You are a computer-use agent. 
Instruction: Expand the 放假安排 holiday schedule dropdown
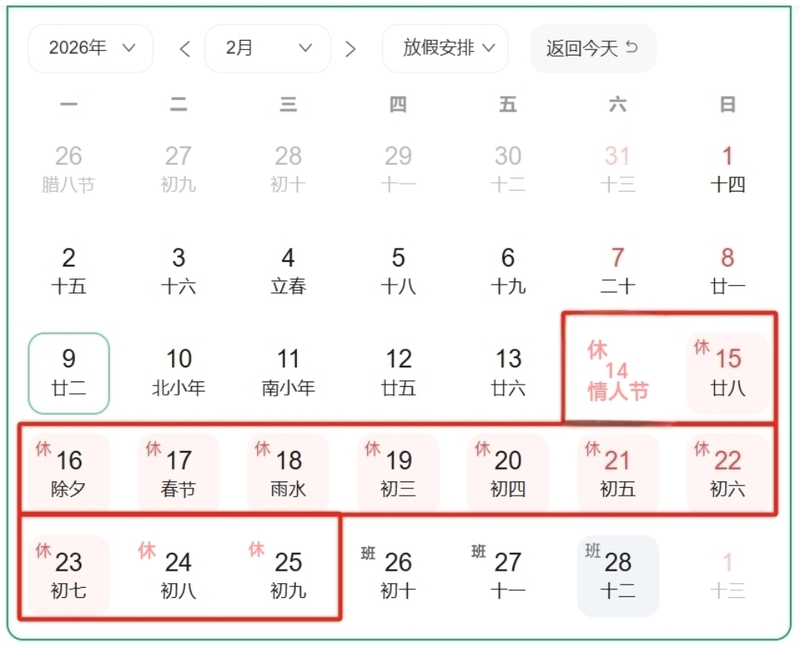pos(444,48)
